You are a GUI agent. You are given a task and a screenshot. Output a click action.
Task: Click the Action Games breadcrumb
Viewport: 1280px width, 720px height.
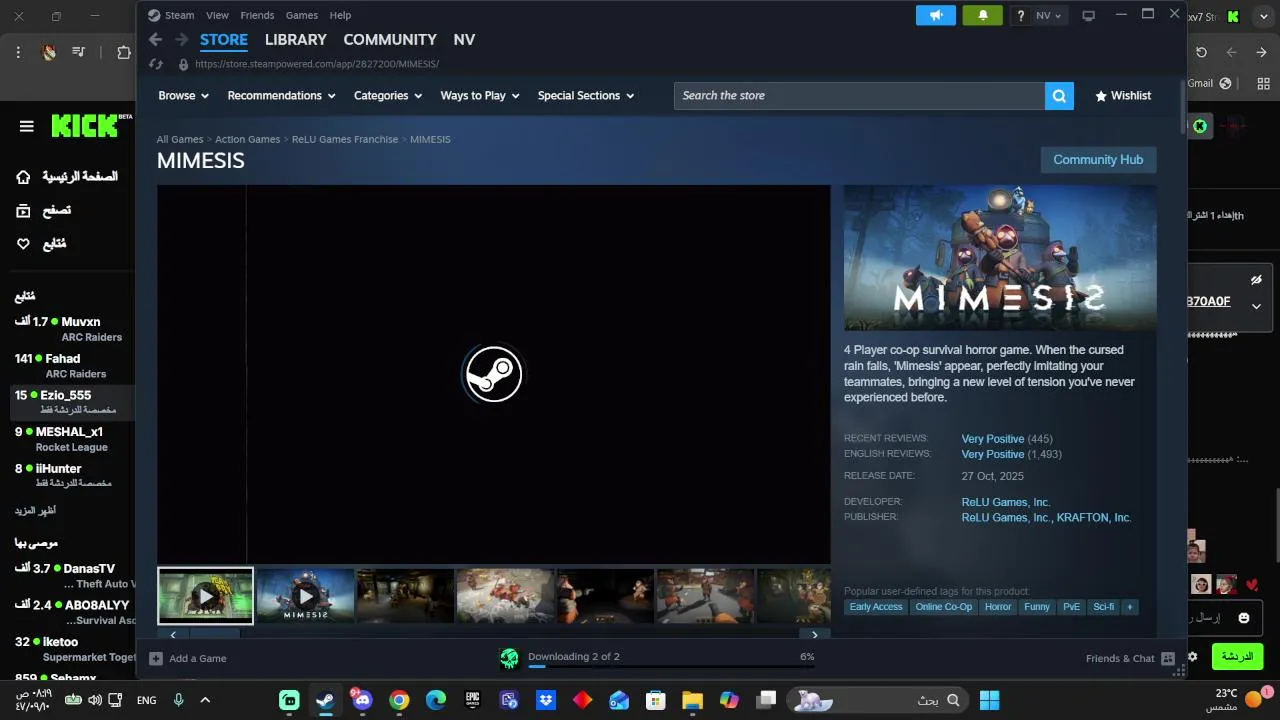[247, 139]
